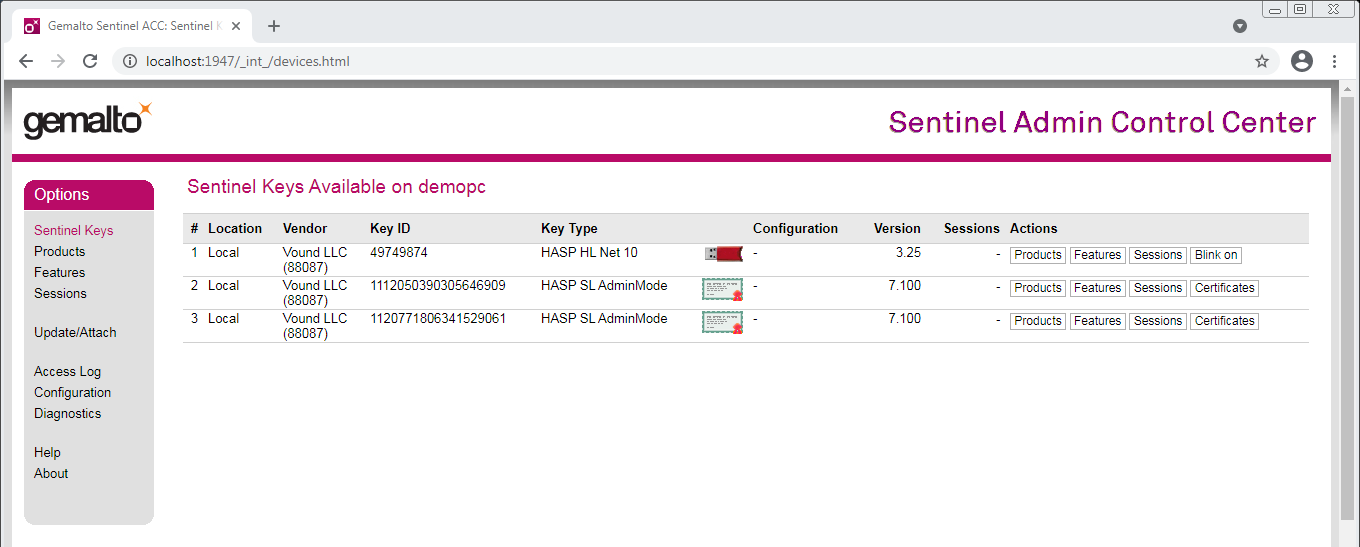Go back using the browser back arrow

(x=26, y=61)
